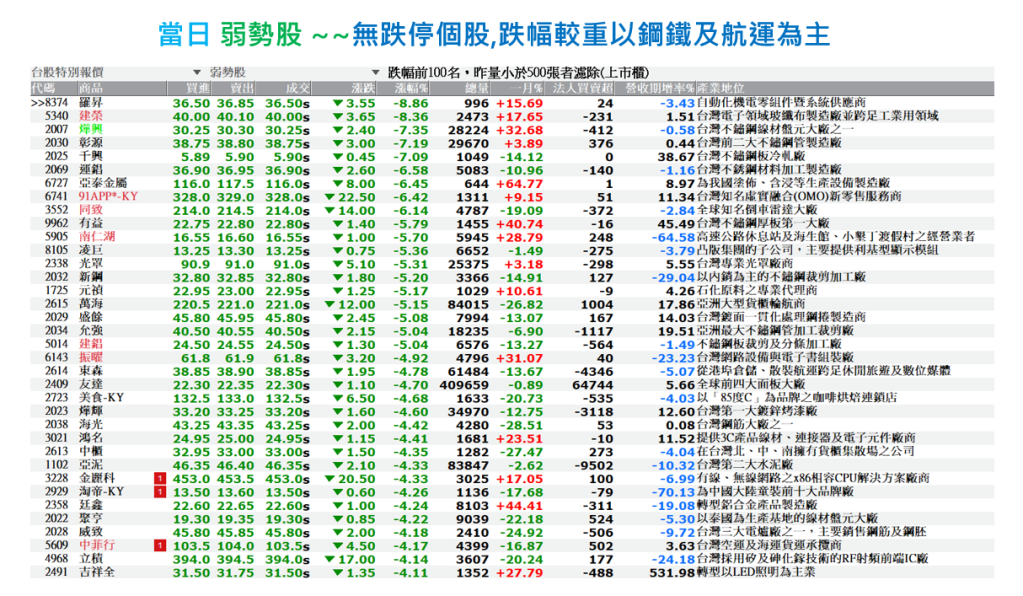
Task: Click the 代碼 column header
Action: coord(43,88)
